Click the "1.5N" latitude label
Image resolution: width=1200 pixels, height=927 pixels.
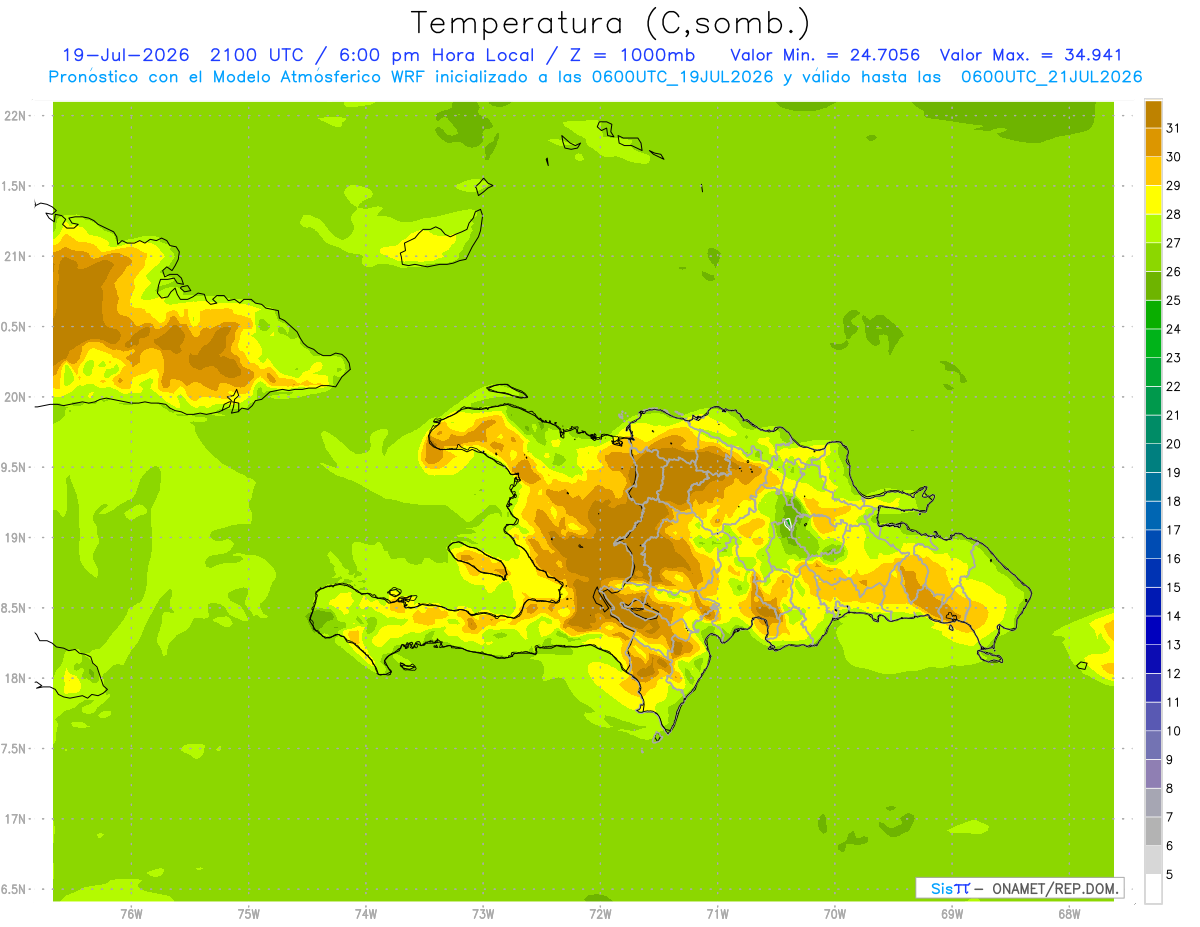[15, 186]
